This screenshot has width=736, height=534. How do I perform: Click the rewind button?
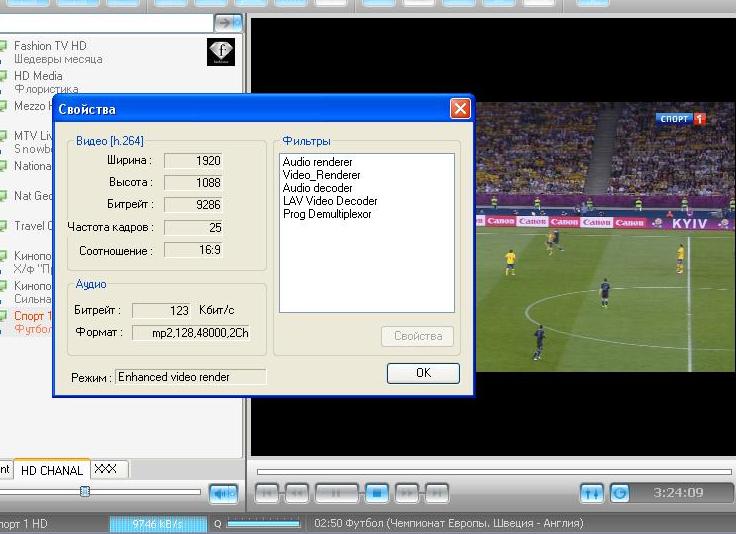pyautogui.click(x=297, y=492)
